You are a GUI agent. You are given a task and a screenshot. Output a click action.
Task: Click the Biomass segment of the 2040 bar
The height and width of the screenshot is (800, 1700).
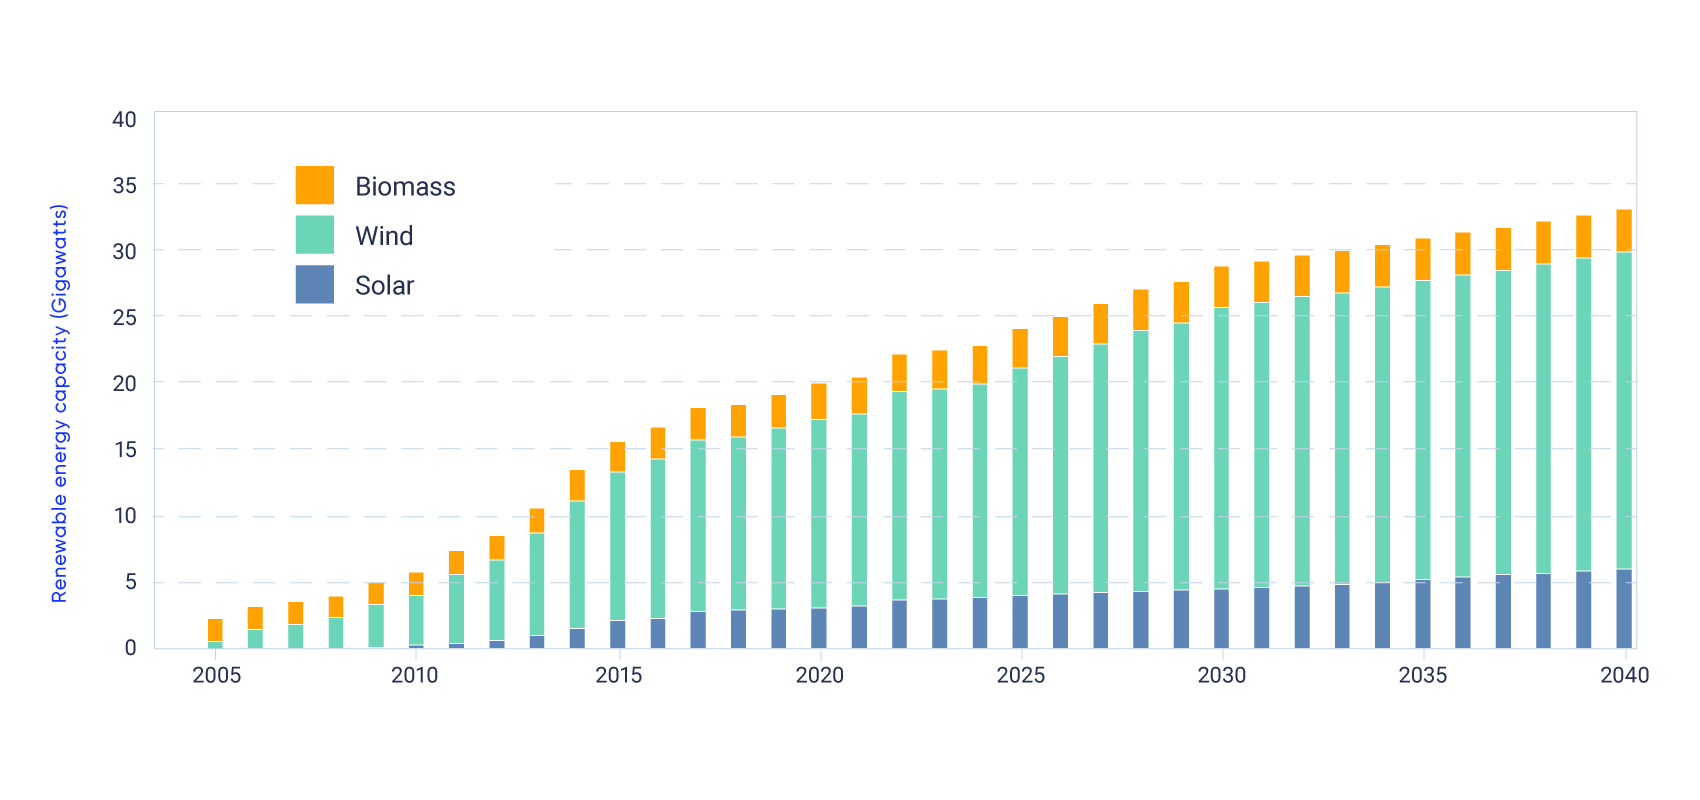1624,230
